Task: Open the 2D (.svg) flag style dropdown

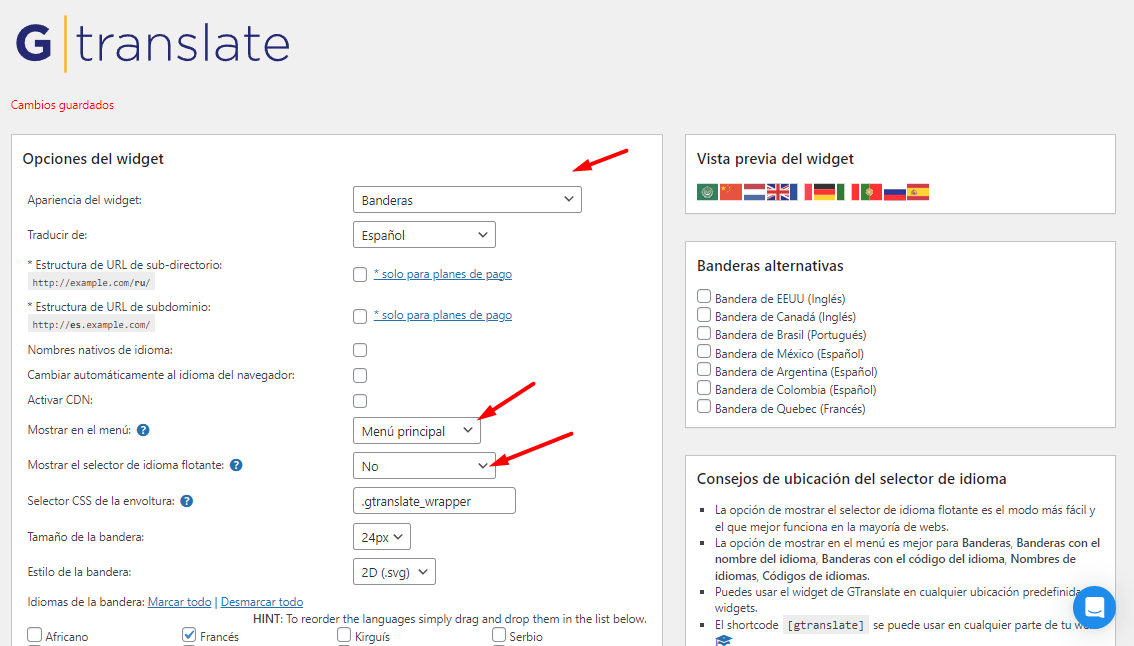Action: (x=394, y=571)
